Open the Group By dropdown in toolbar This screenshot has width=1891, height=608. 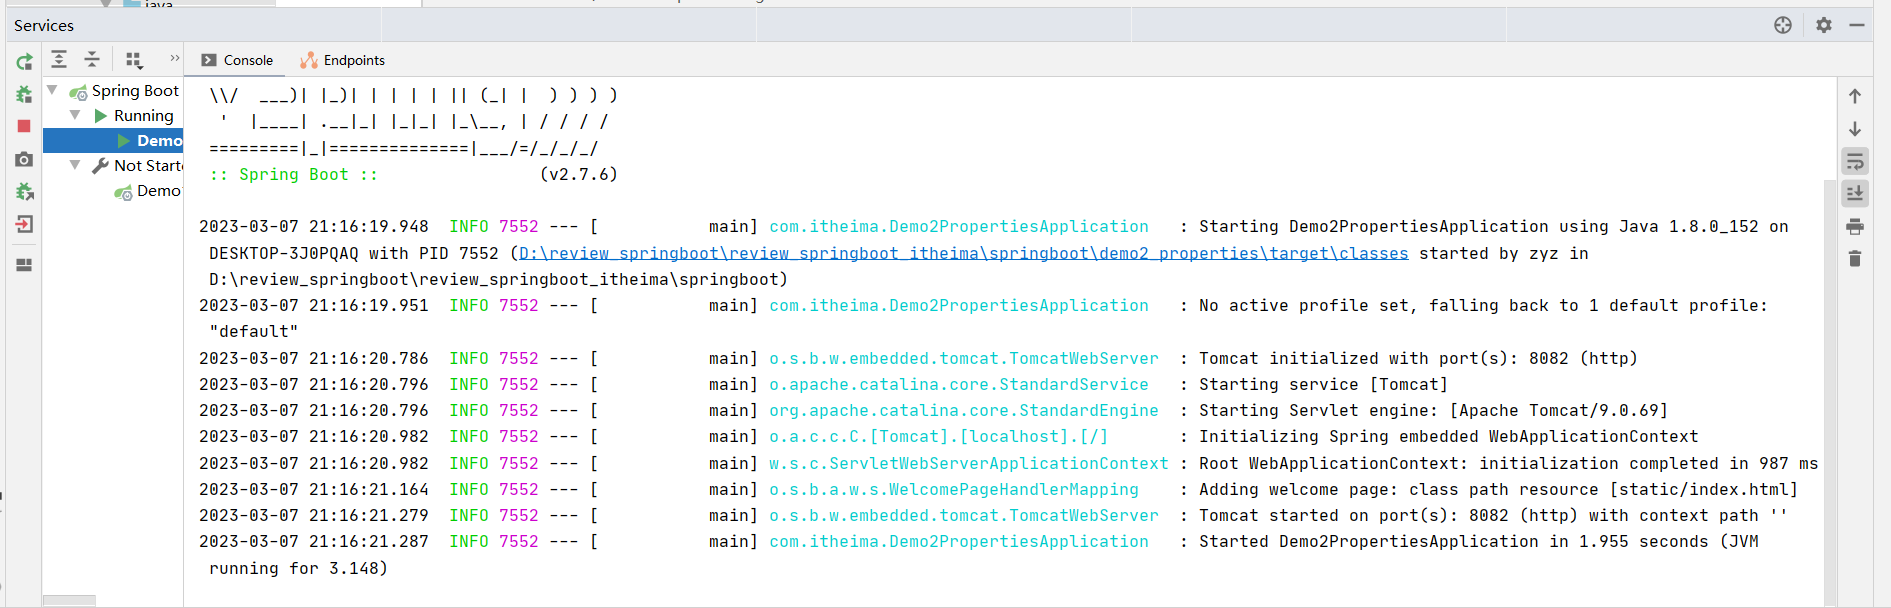coord(134,60)
